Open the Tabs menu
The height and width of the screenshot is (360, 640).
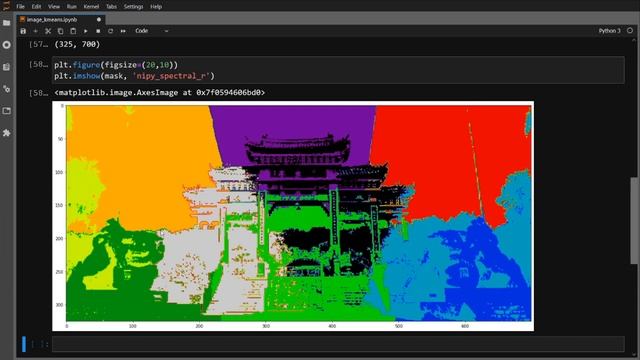[x=111, y=7]
